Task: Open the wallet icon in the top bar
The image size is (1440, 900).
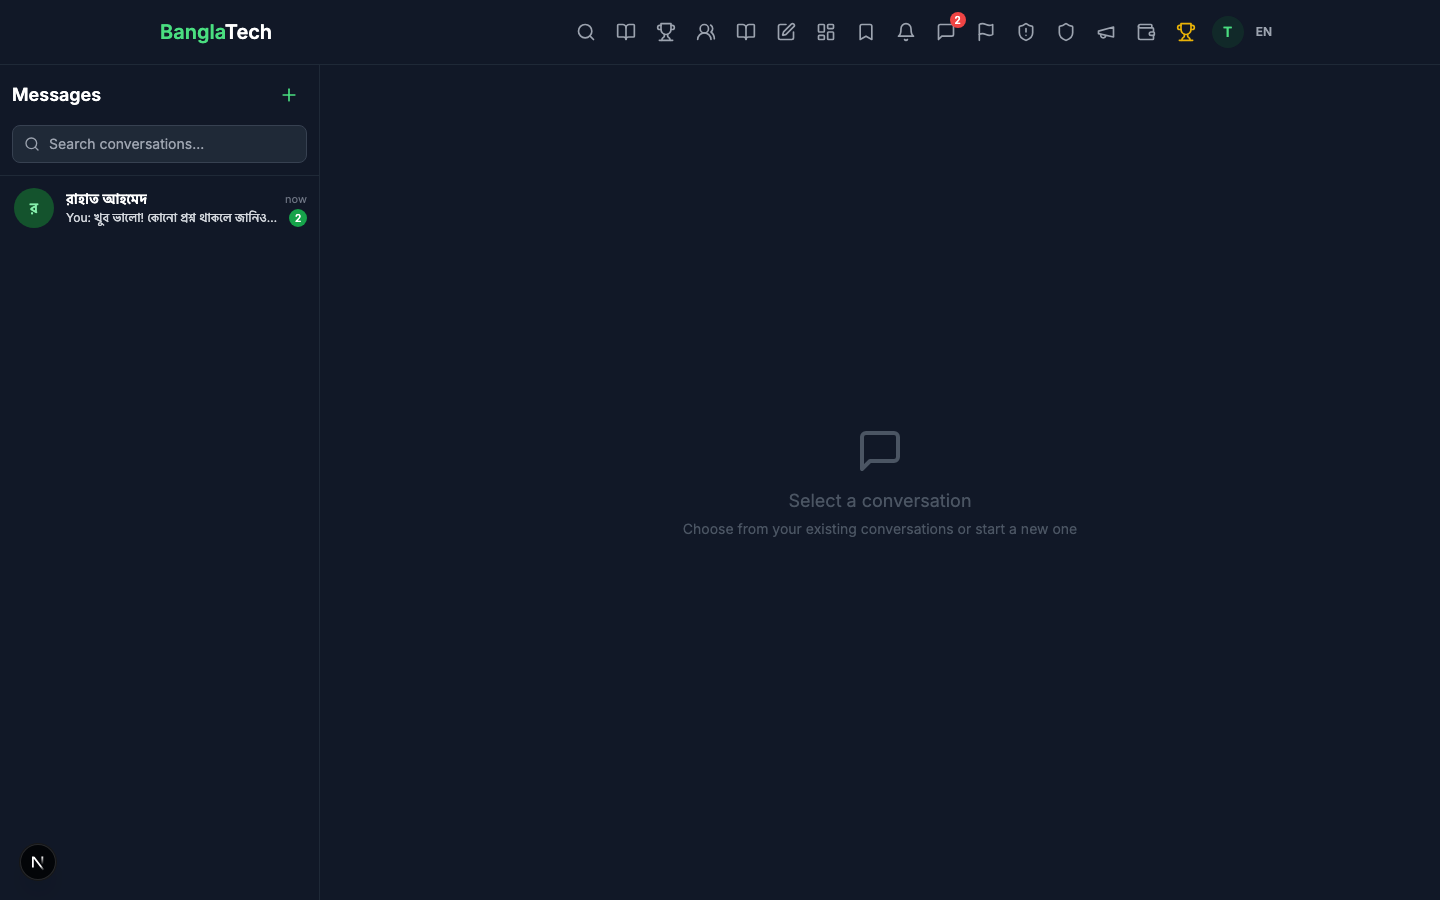Action: tap(1146, 32)
